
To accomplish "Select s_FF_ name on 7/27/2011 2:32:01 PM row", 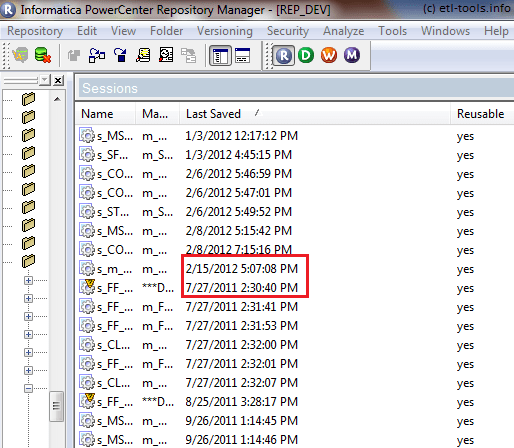I will pyautogui.click(x=115, y=364).
